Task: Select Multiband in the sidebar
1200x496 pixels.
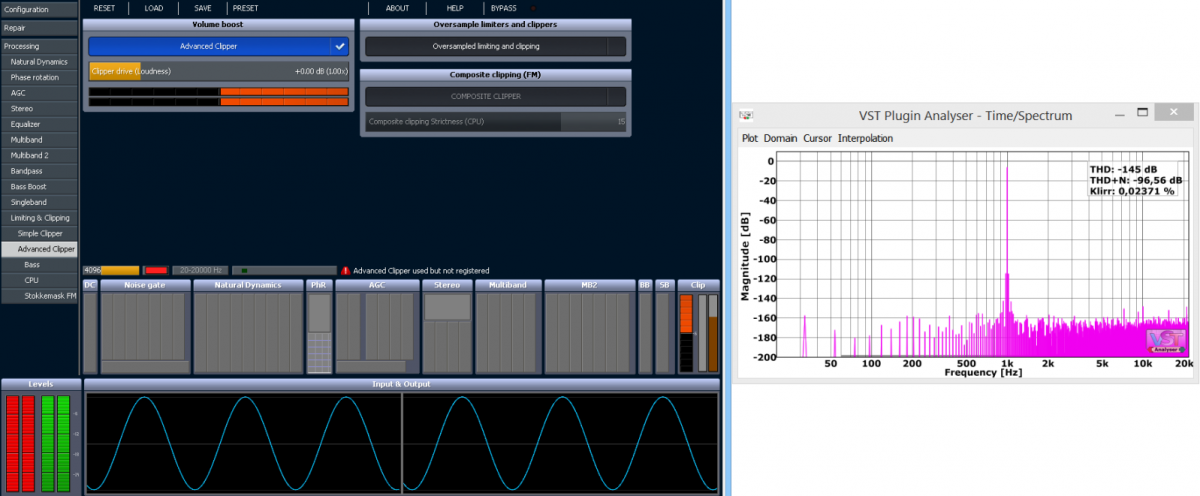Action: [x=38, y=140]
